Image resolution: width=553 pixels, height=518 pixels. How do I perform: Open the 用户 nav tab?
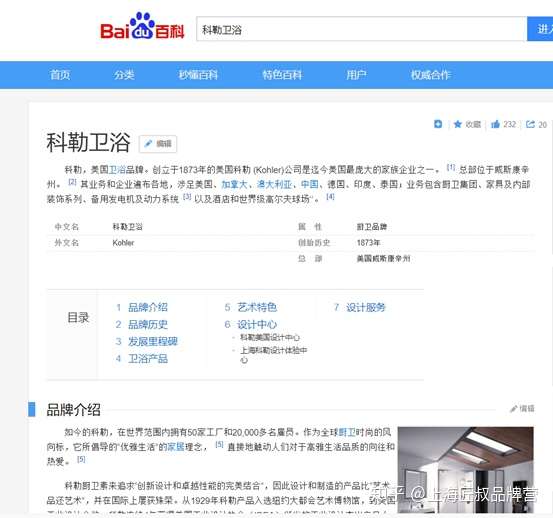pyautogui.click(x=356, y=75)
